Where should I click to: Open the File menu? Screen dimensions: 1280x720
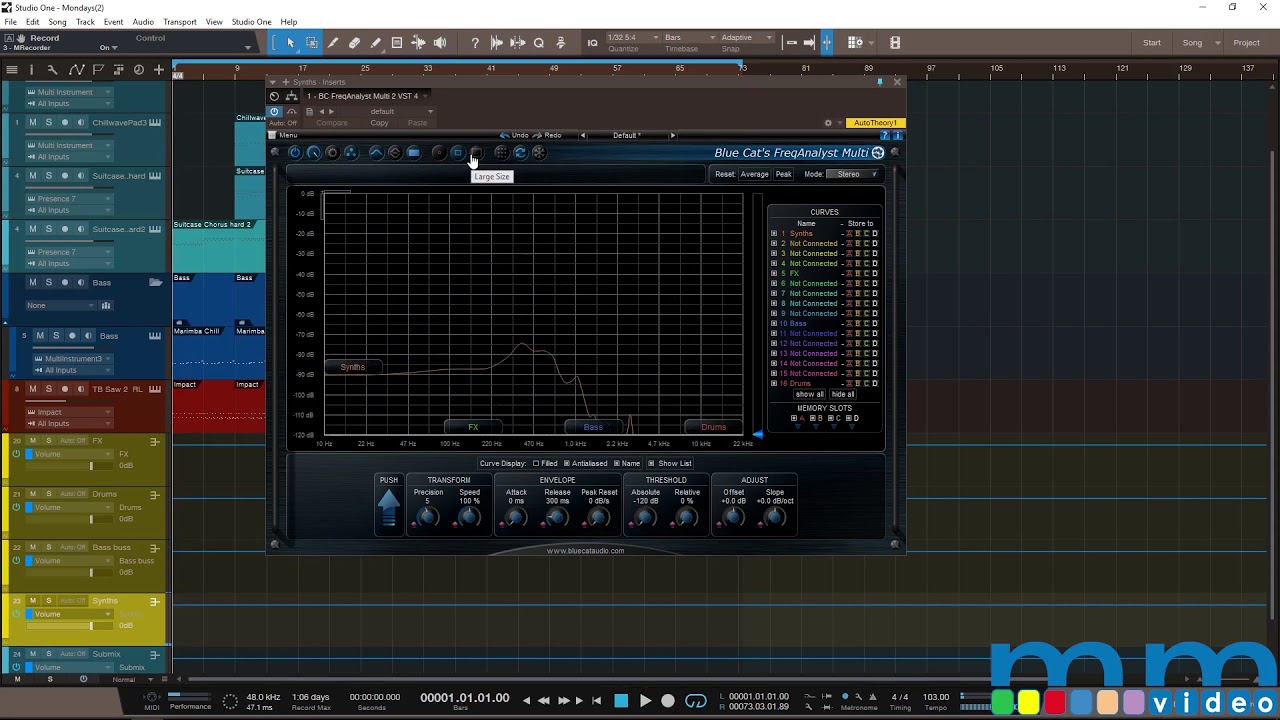[10, 22]
